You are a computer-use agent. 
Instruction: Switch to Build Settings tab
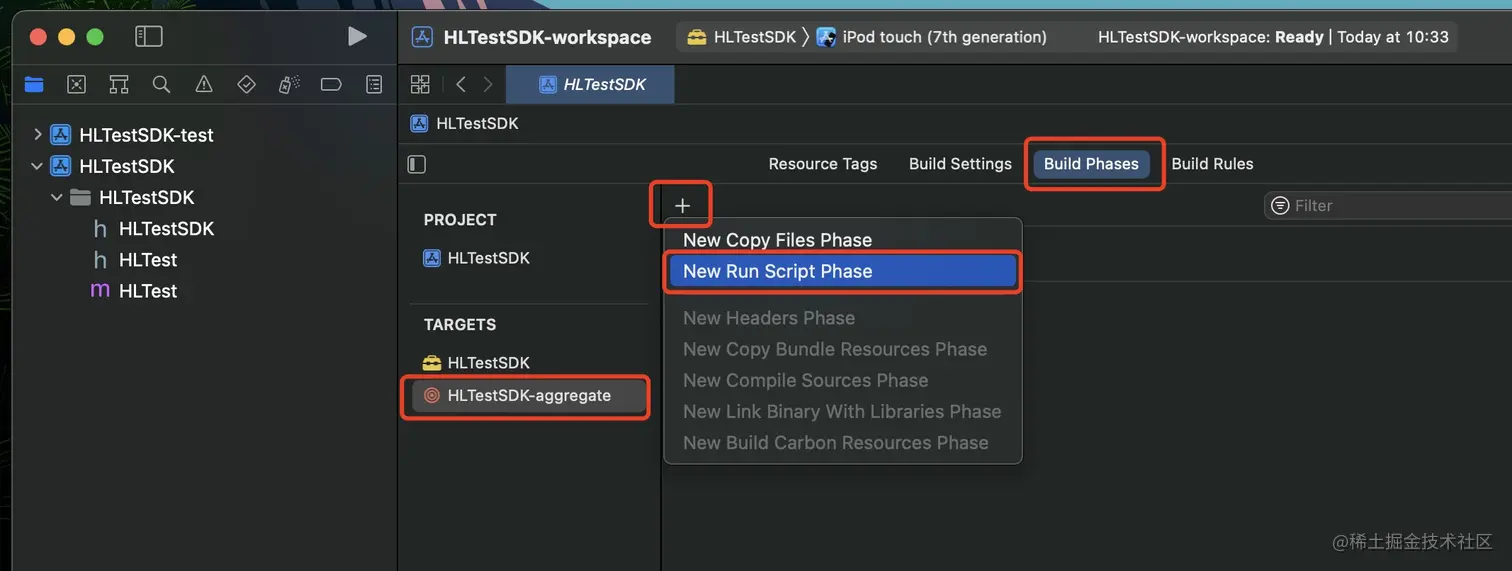pyautogui.click(x=960, y=164)
